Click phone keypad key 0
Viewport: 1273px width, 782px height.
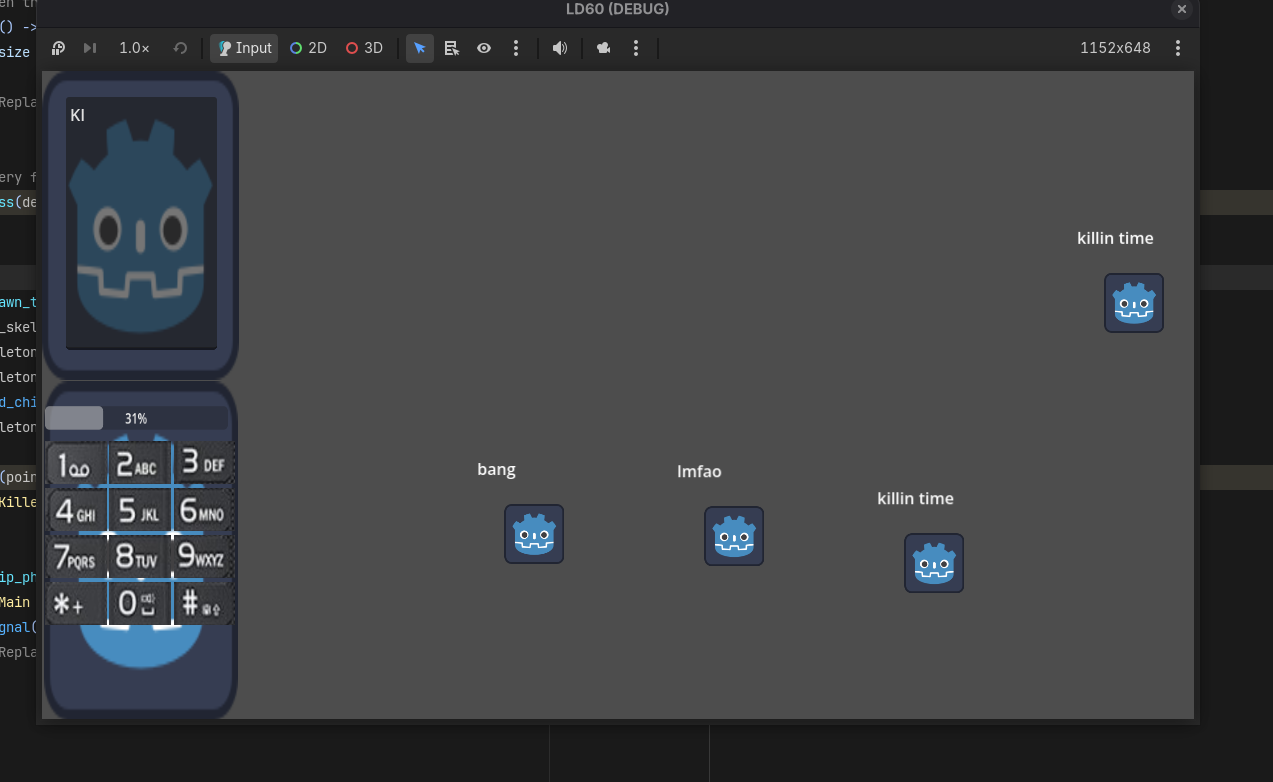[139, 603]
